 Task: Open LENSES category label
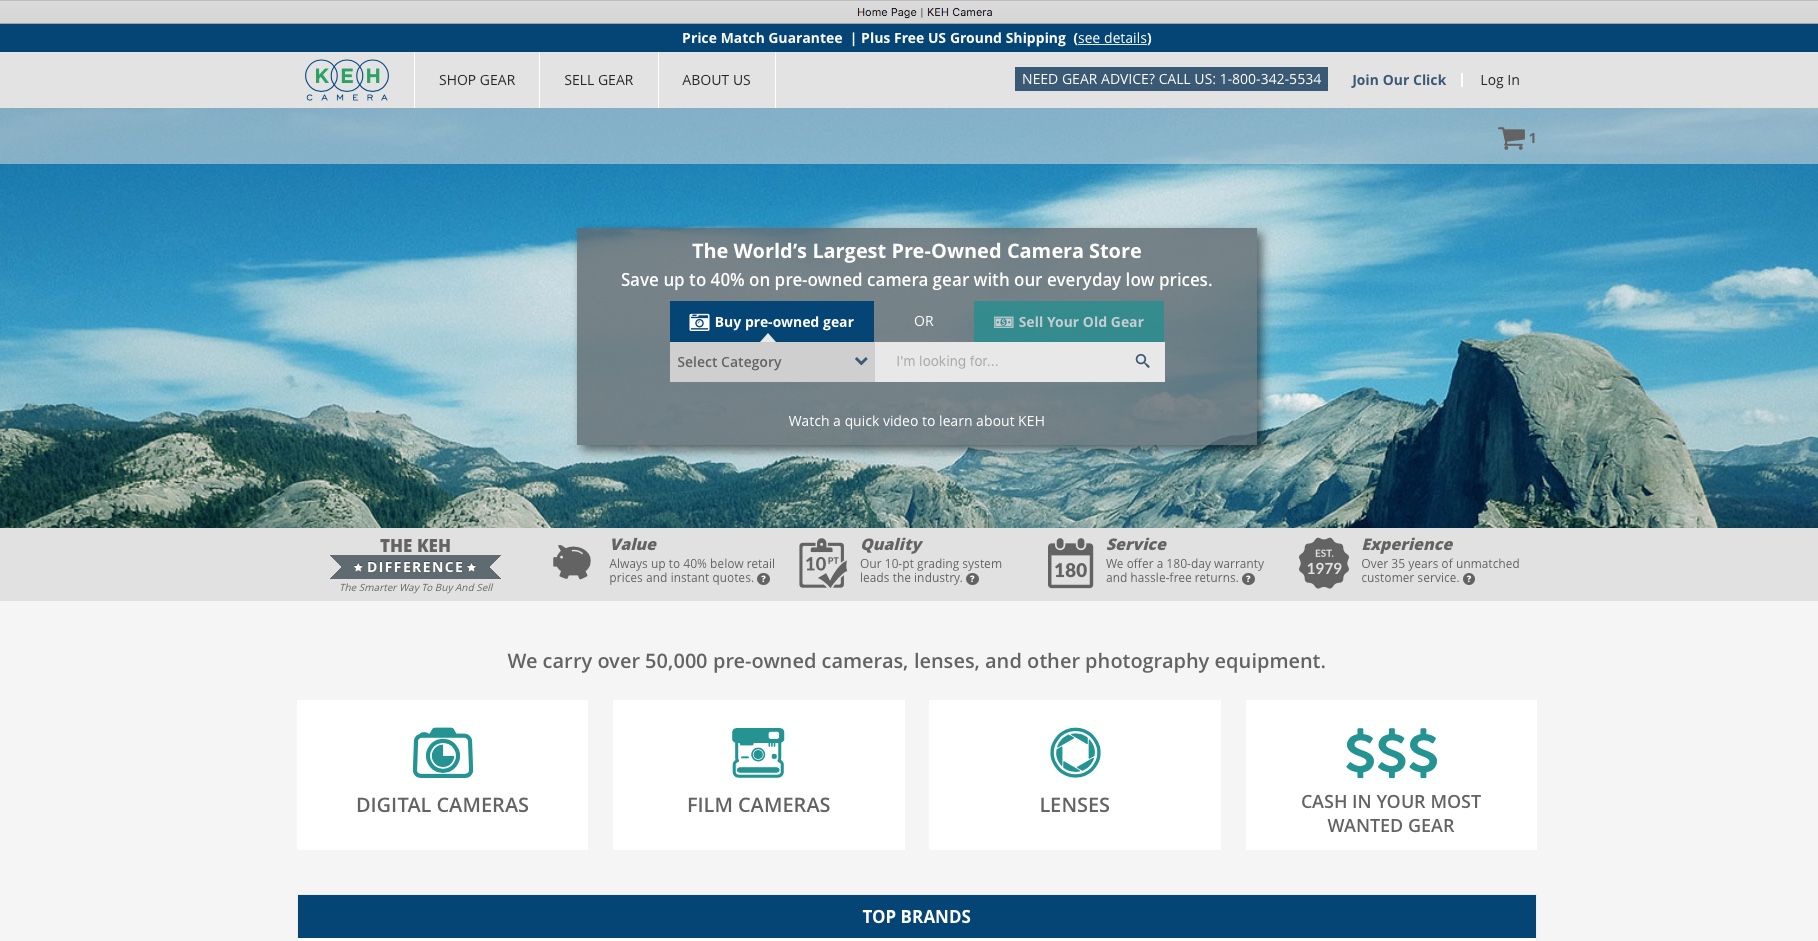click(1075, 805)
